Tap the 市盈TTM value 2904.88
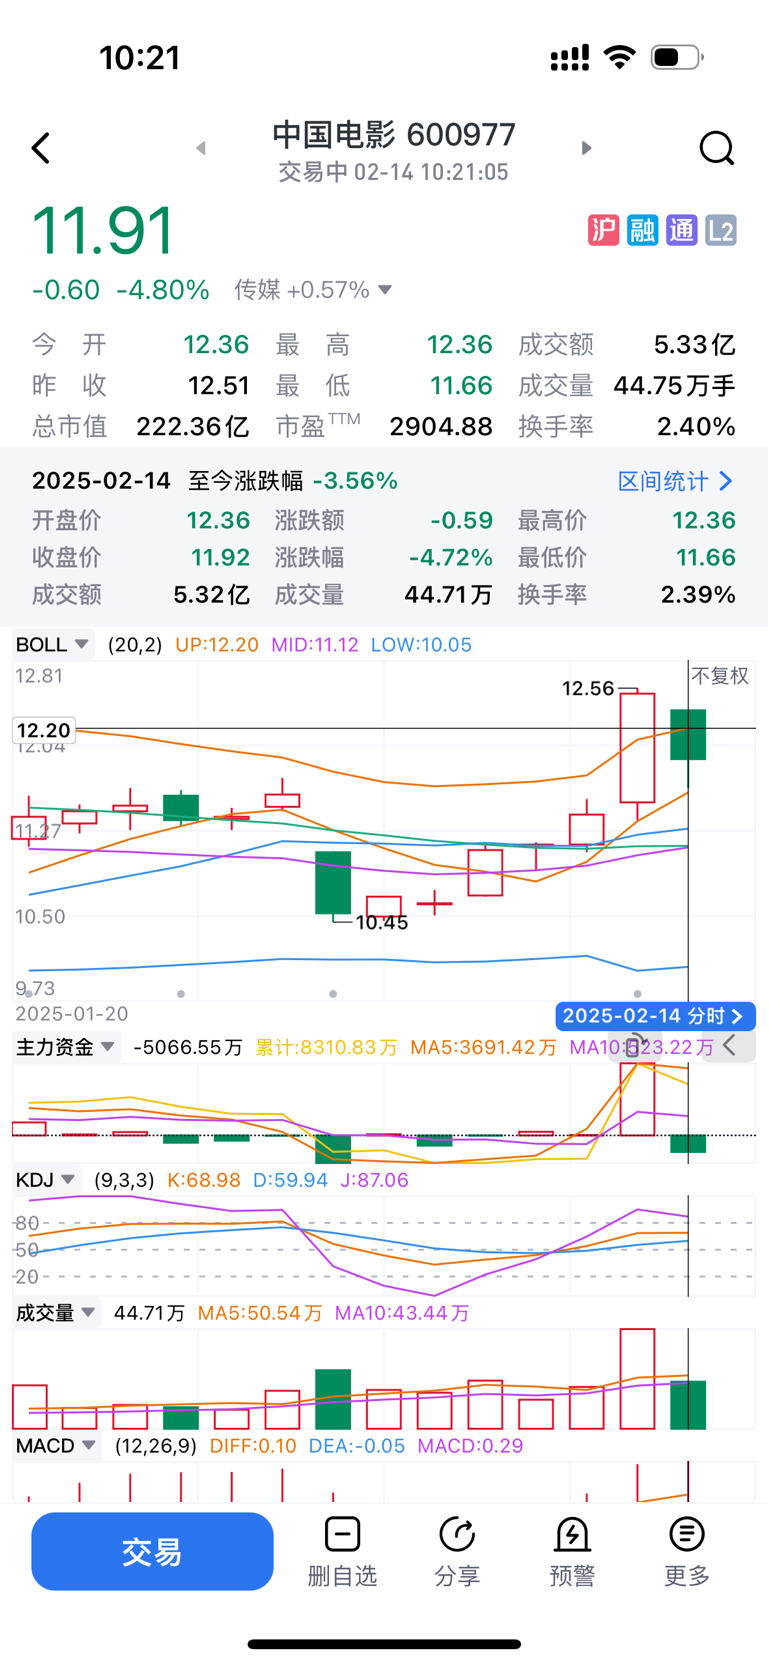This screenshot has width=769, height=1665. point(441,427)
